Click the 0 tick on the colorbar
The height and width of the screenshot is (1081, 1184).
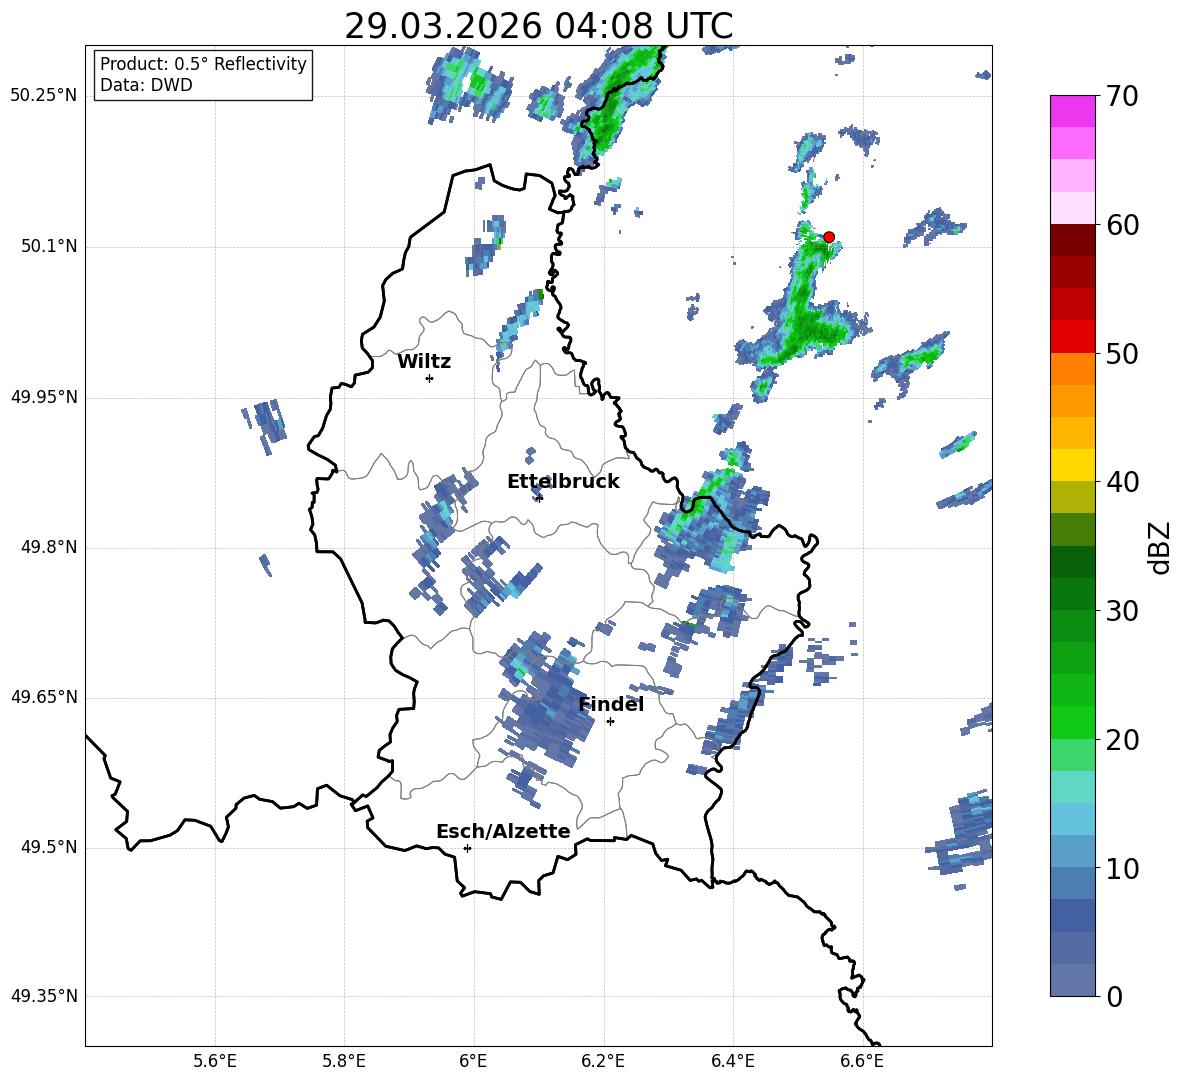(1114, 997)
